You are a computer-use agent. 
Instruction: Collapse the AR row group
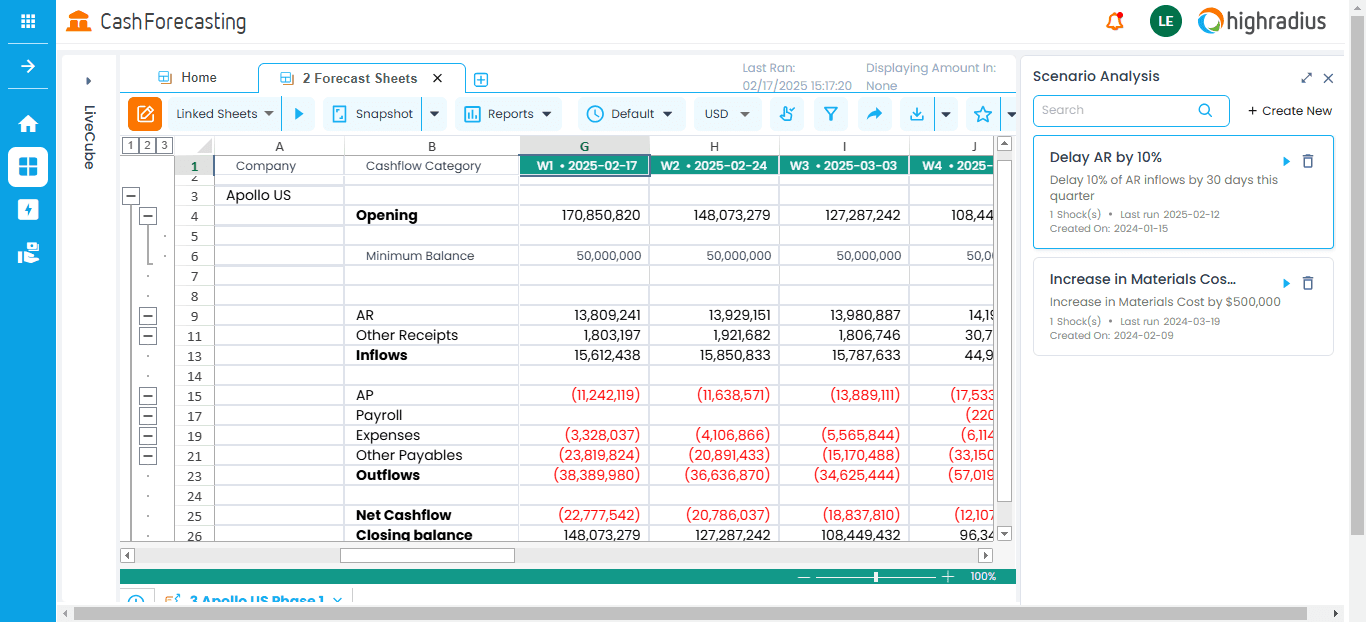pos(148,316)
